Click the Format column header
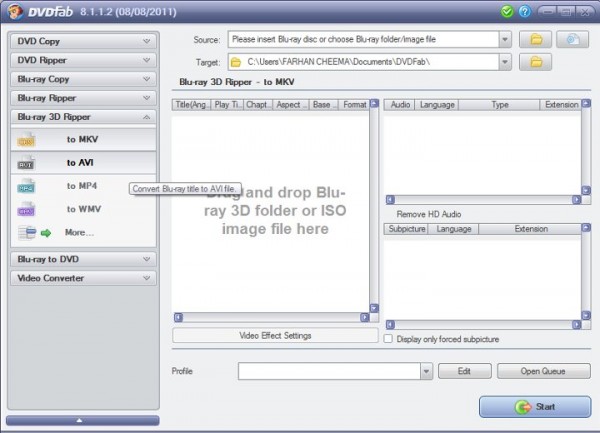 click(354, 104)
